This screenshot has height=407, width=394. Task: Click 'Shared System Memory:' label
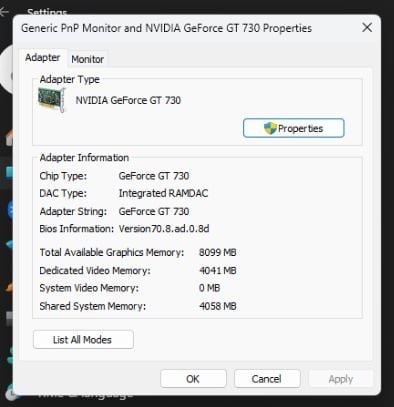pyautogui.click(x=93, y=306)
